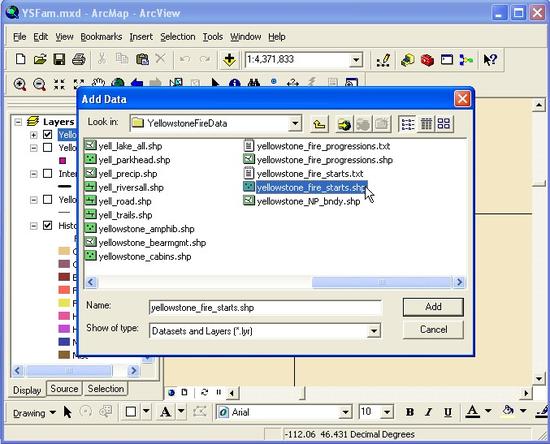This screenshot has width=550, height=444.
Task: Switch dialog to Details view icon
Action: click(x=426, y=124)
